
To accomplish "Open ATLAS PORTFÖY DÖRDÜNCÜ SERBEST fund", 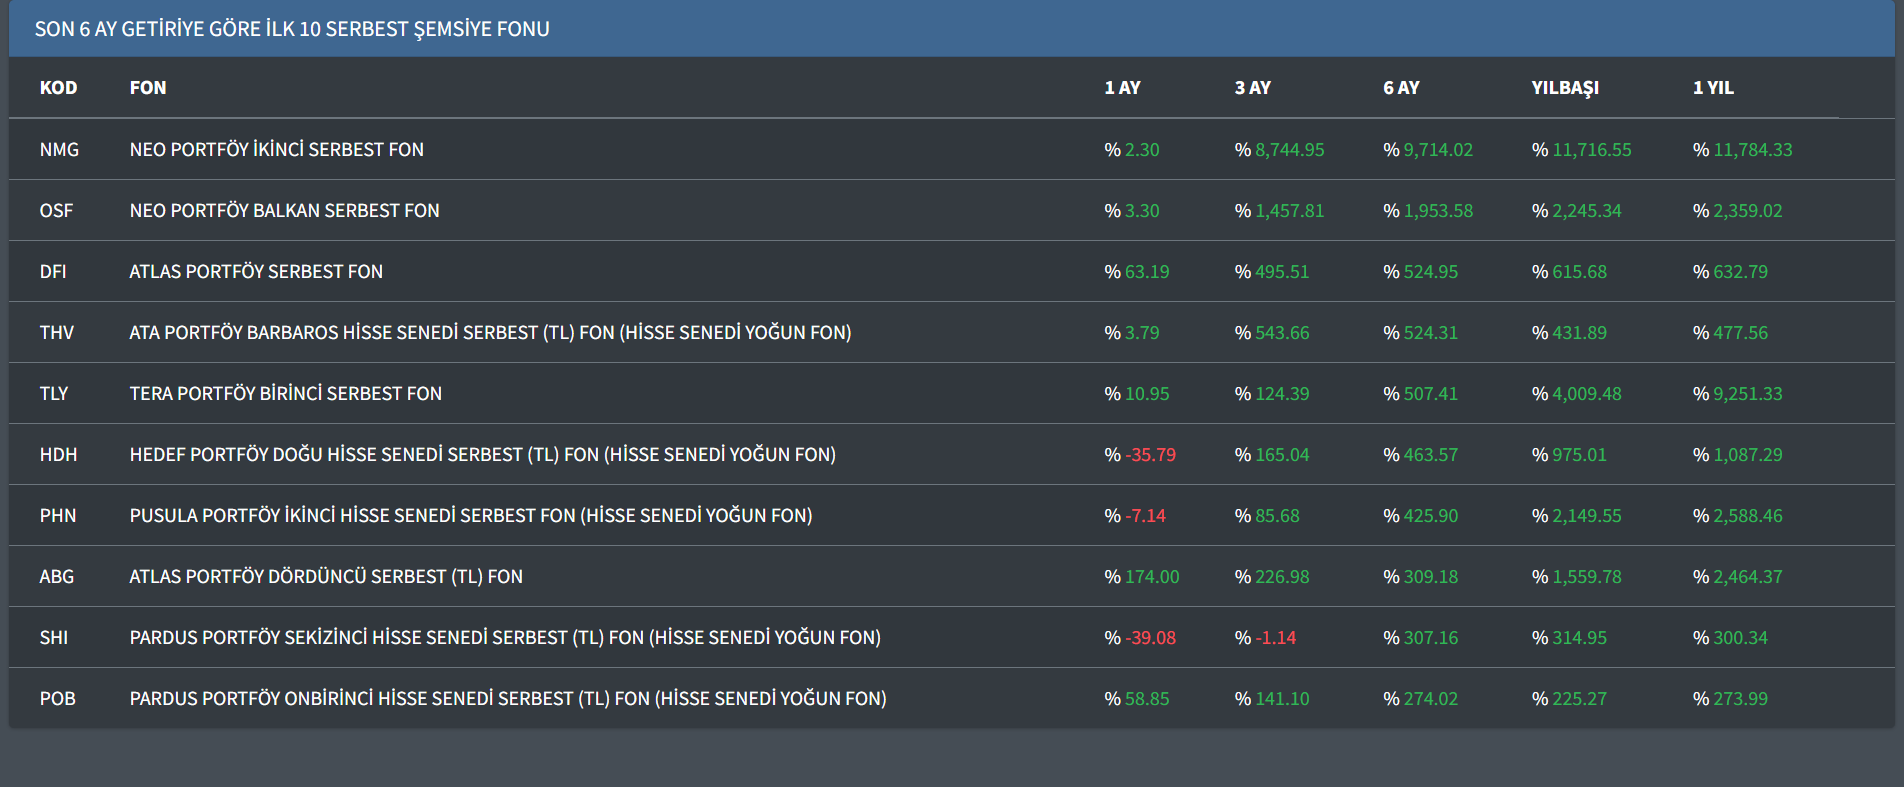I will (x=326, y=577).
